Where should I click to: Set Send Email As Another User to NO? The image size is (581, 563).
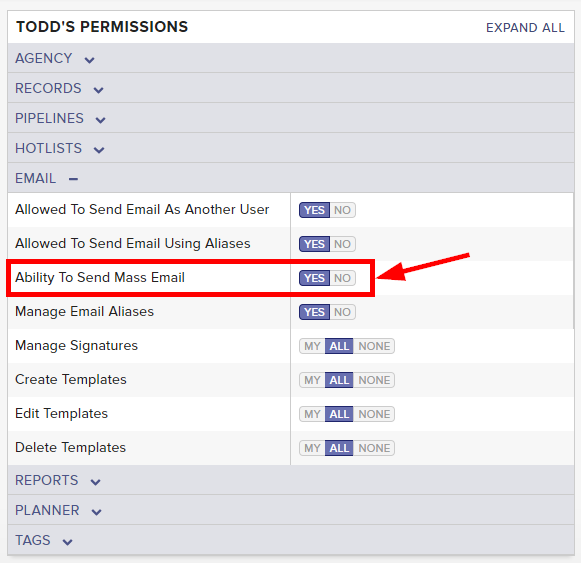[342, 210]
